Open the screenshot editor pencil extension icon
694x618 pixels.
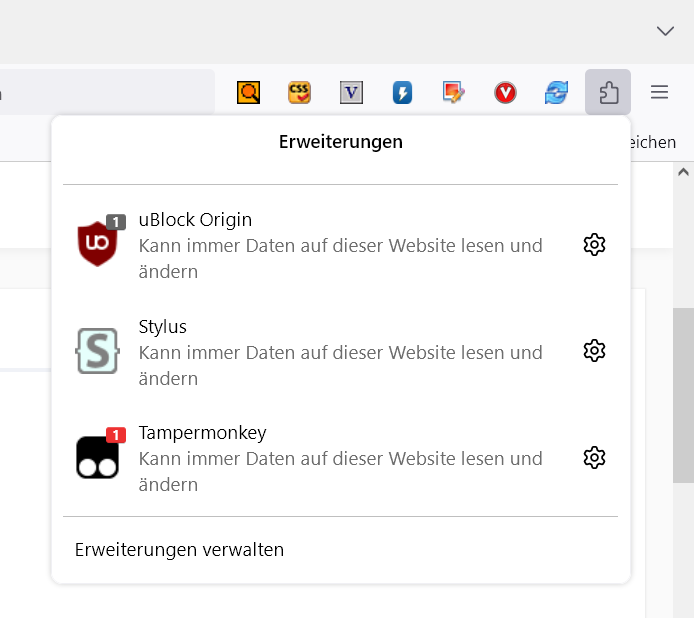pos(453,93)
